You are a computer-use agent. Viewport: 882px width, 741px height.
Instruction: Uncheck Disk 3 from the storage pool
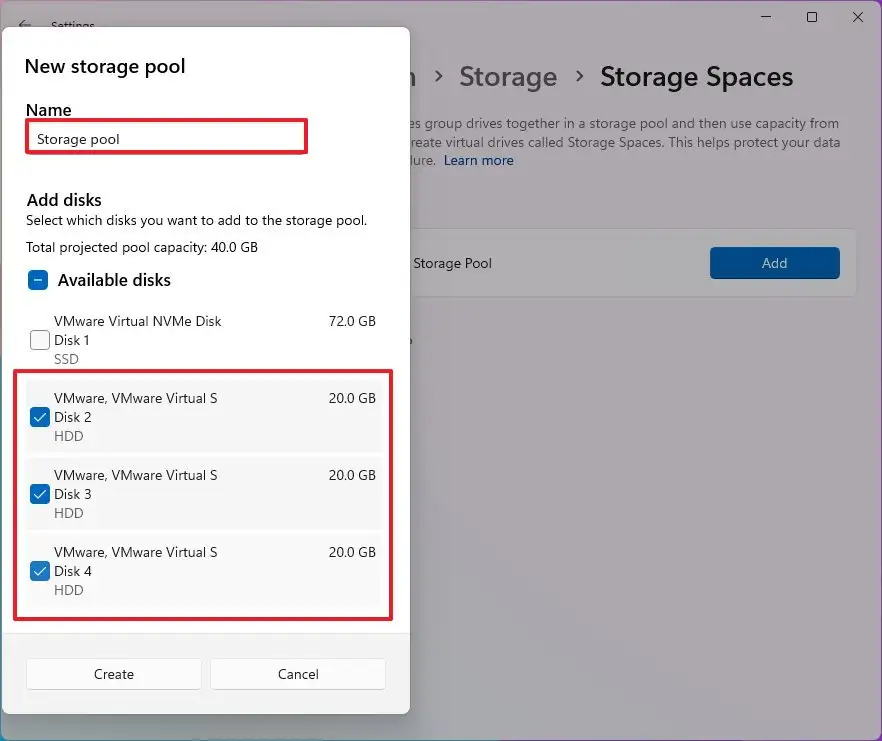[39, 493]
